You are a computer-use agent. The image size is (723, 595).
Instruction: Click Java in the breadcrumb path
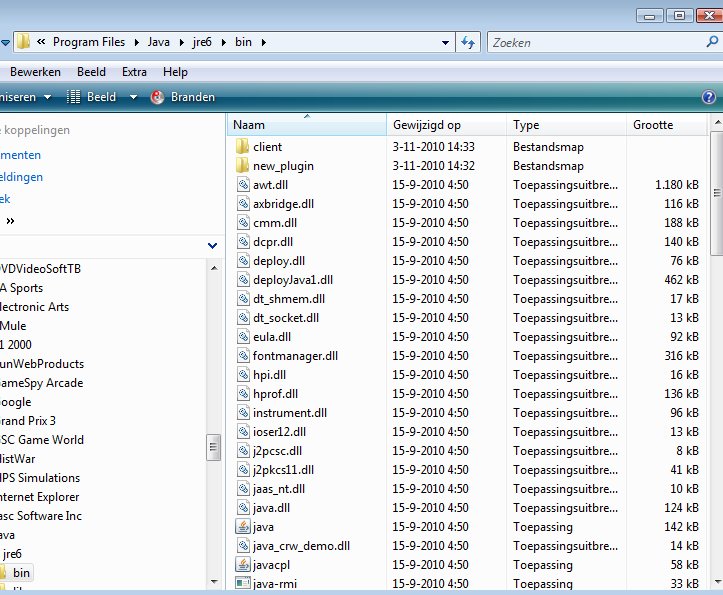tap(159, 42)
